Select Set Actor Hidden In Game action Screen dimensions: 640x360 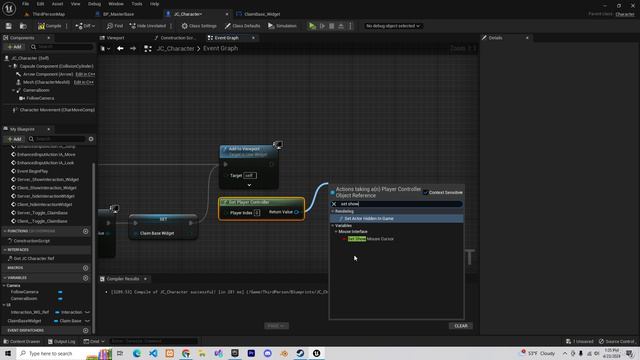(369, 219)
